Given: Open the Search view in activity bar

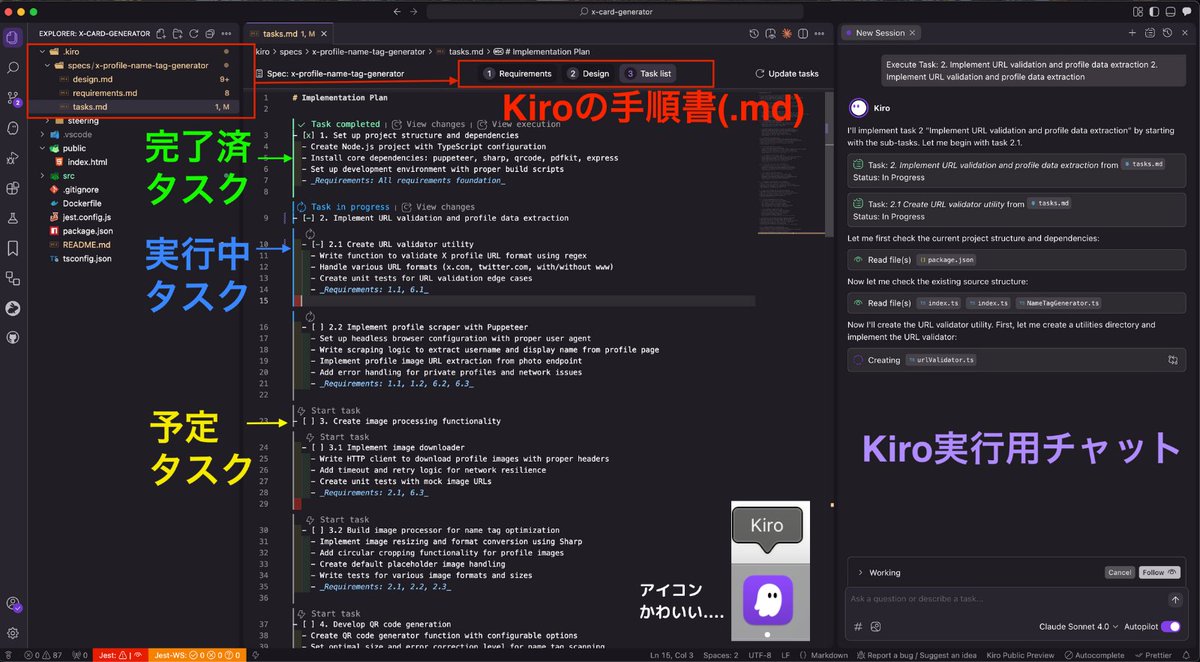Looking at the screenshot, I should click(x=12, y=68).
